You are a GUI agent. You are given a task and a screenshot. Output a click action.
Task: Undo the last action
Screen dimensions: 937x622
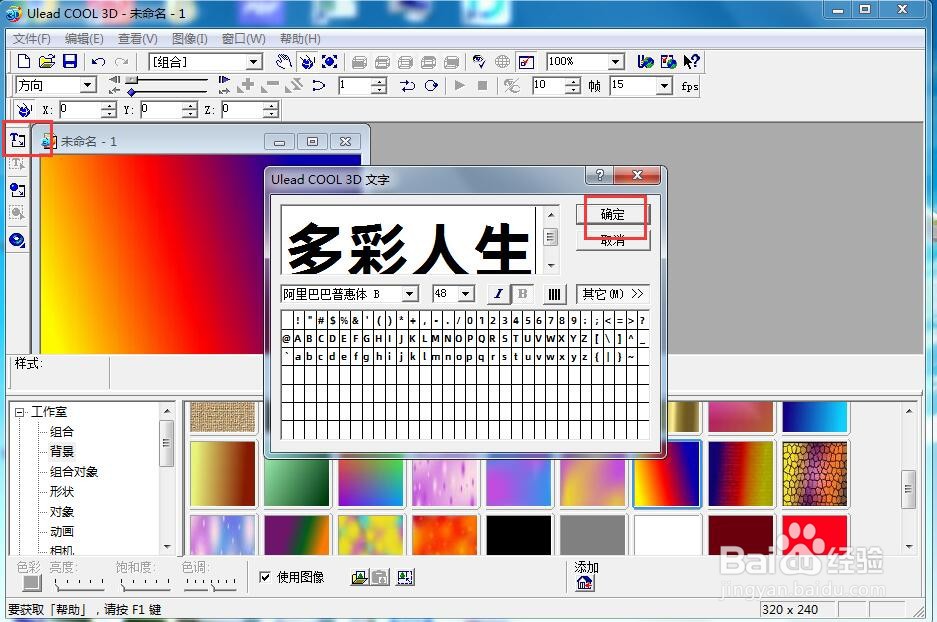(x=99, y=62)
